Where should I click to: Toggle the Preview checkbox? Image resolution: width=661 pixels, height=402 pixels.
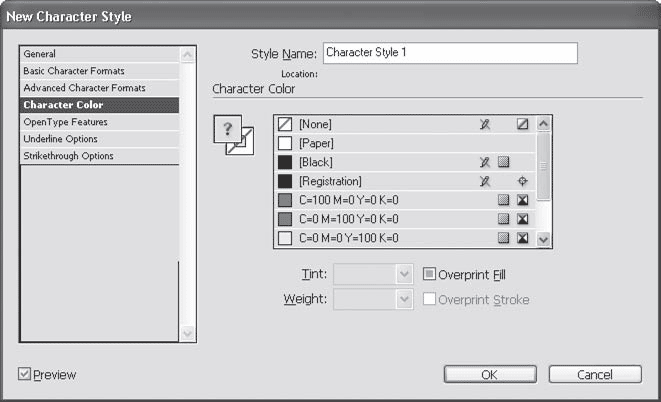pos(25,375)
